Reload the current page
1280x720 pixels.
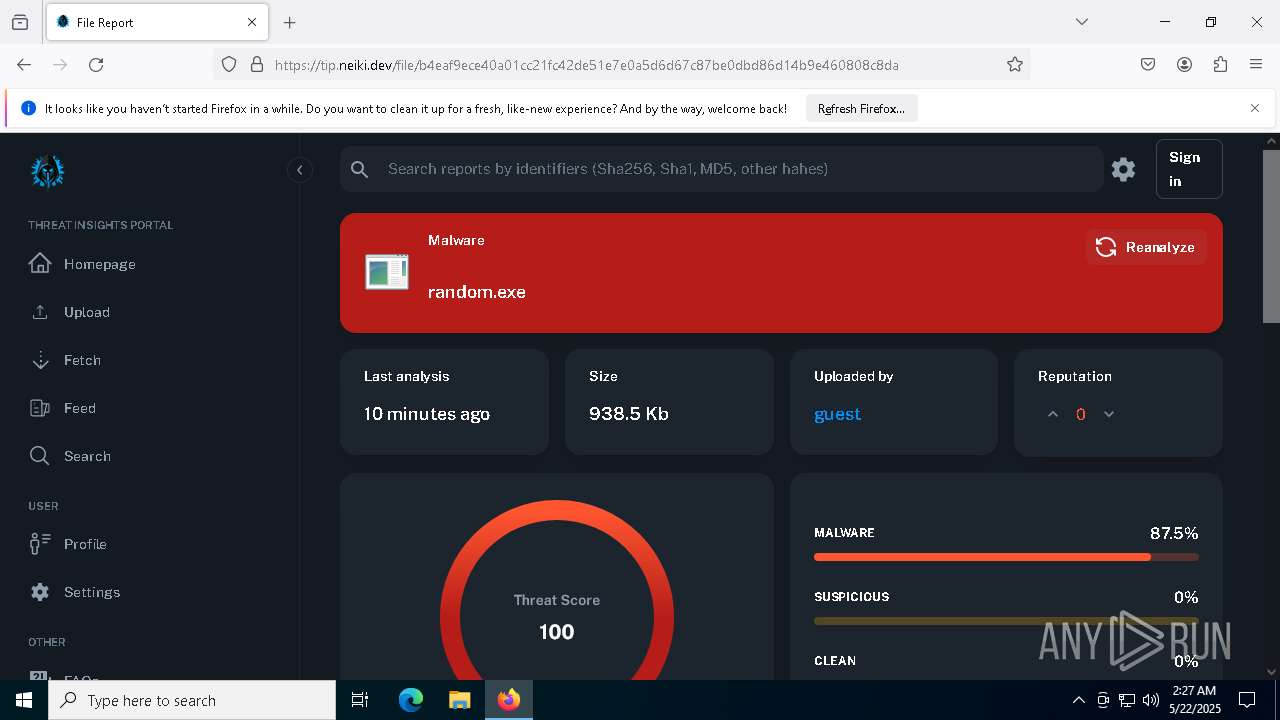coord(96,64)
